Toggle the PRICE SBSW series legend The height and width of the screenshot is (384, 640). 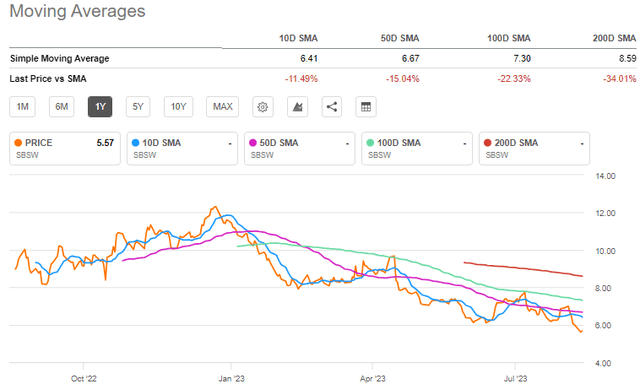pos(65,149)
